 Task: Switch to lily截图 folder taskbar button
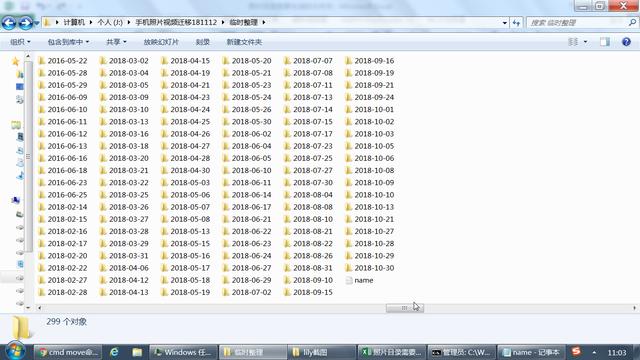(321, 352)
